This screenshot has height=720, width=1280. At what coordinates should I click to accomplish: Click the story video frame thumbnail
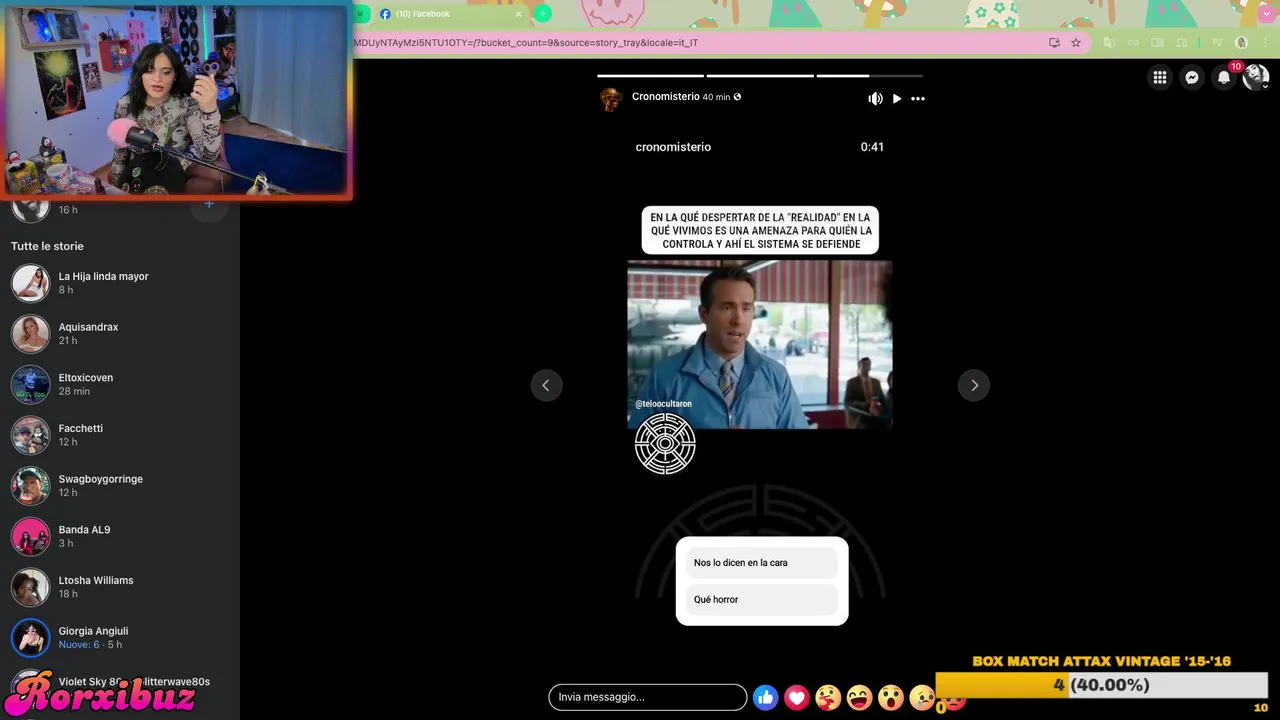tap(759, 345)
